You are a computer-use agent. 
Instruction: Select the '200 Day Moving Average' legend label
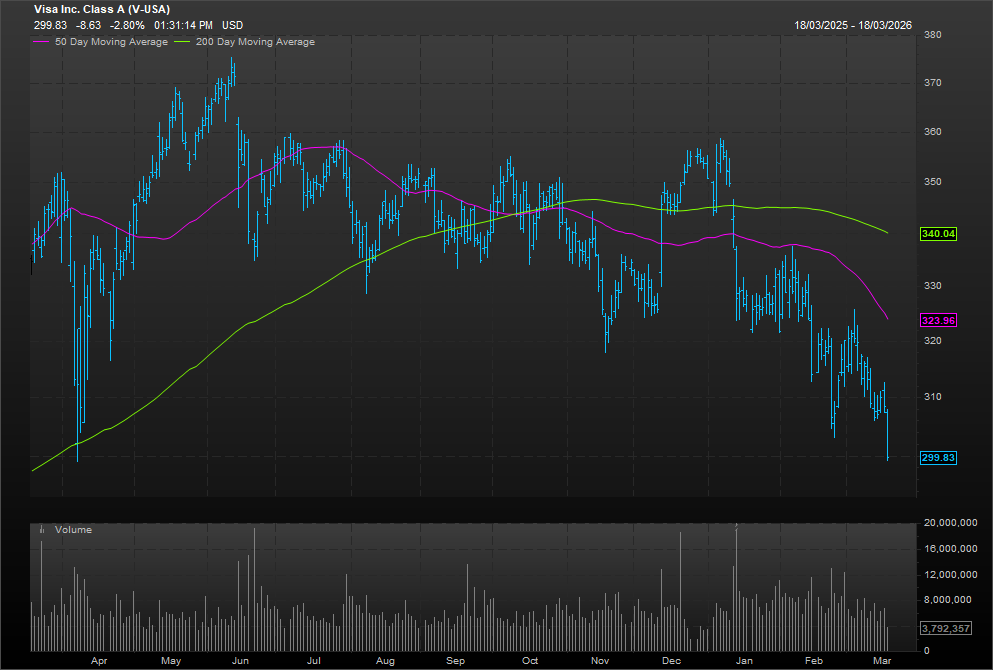(x=255, y=42)
